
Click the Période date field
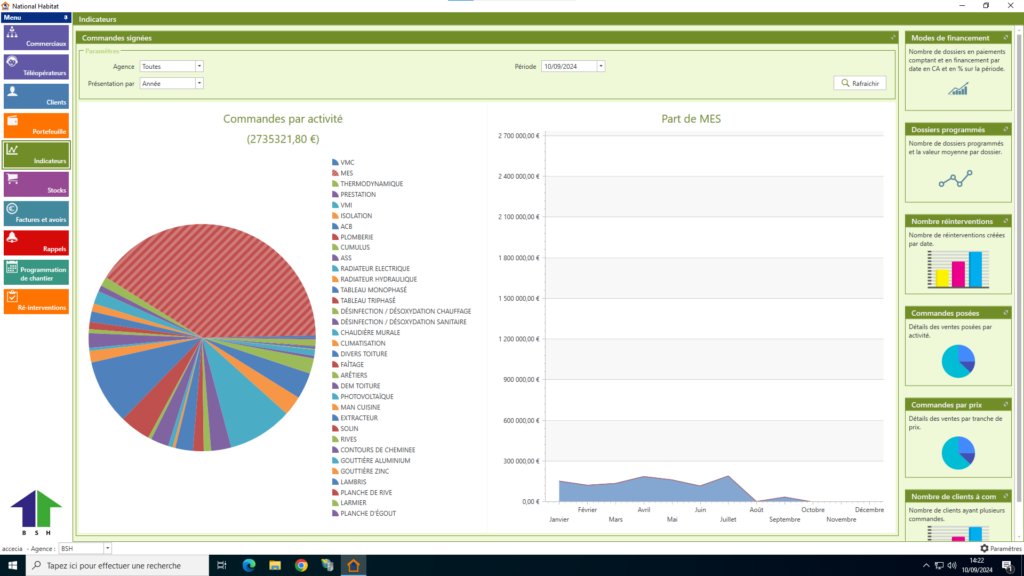coord(569,66)
